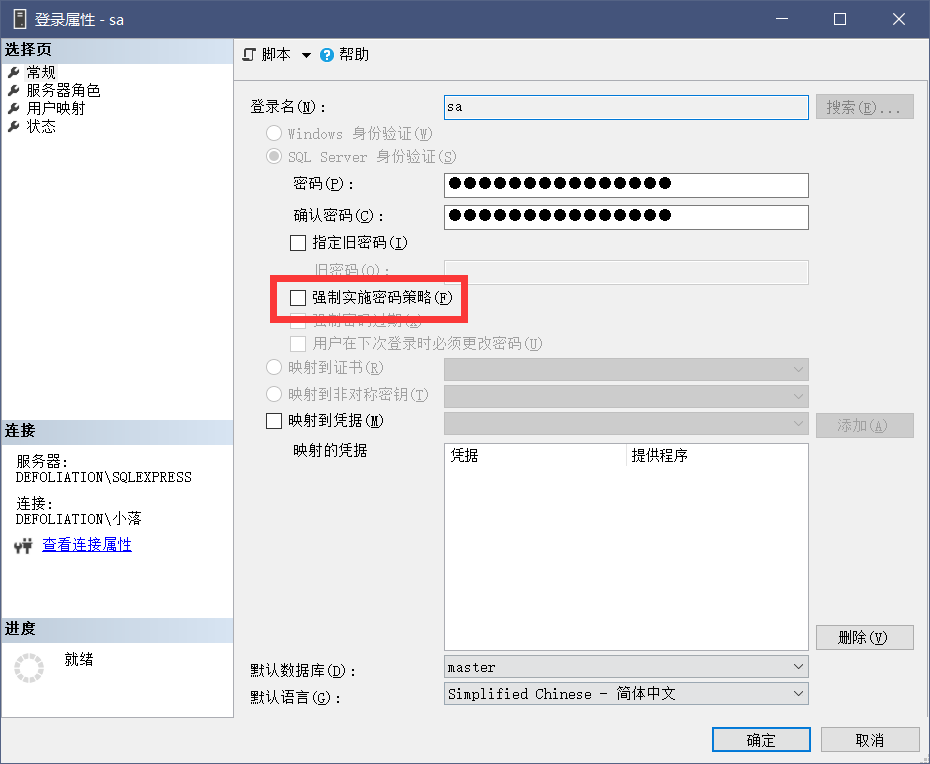Click the blue help question-mark icon
This screenshot has height=764, width=930.
(327, 55)
